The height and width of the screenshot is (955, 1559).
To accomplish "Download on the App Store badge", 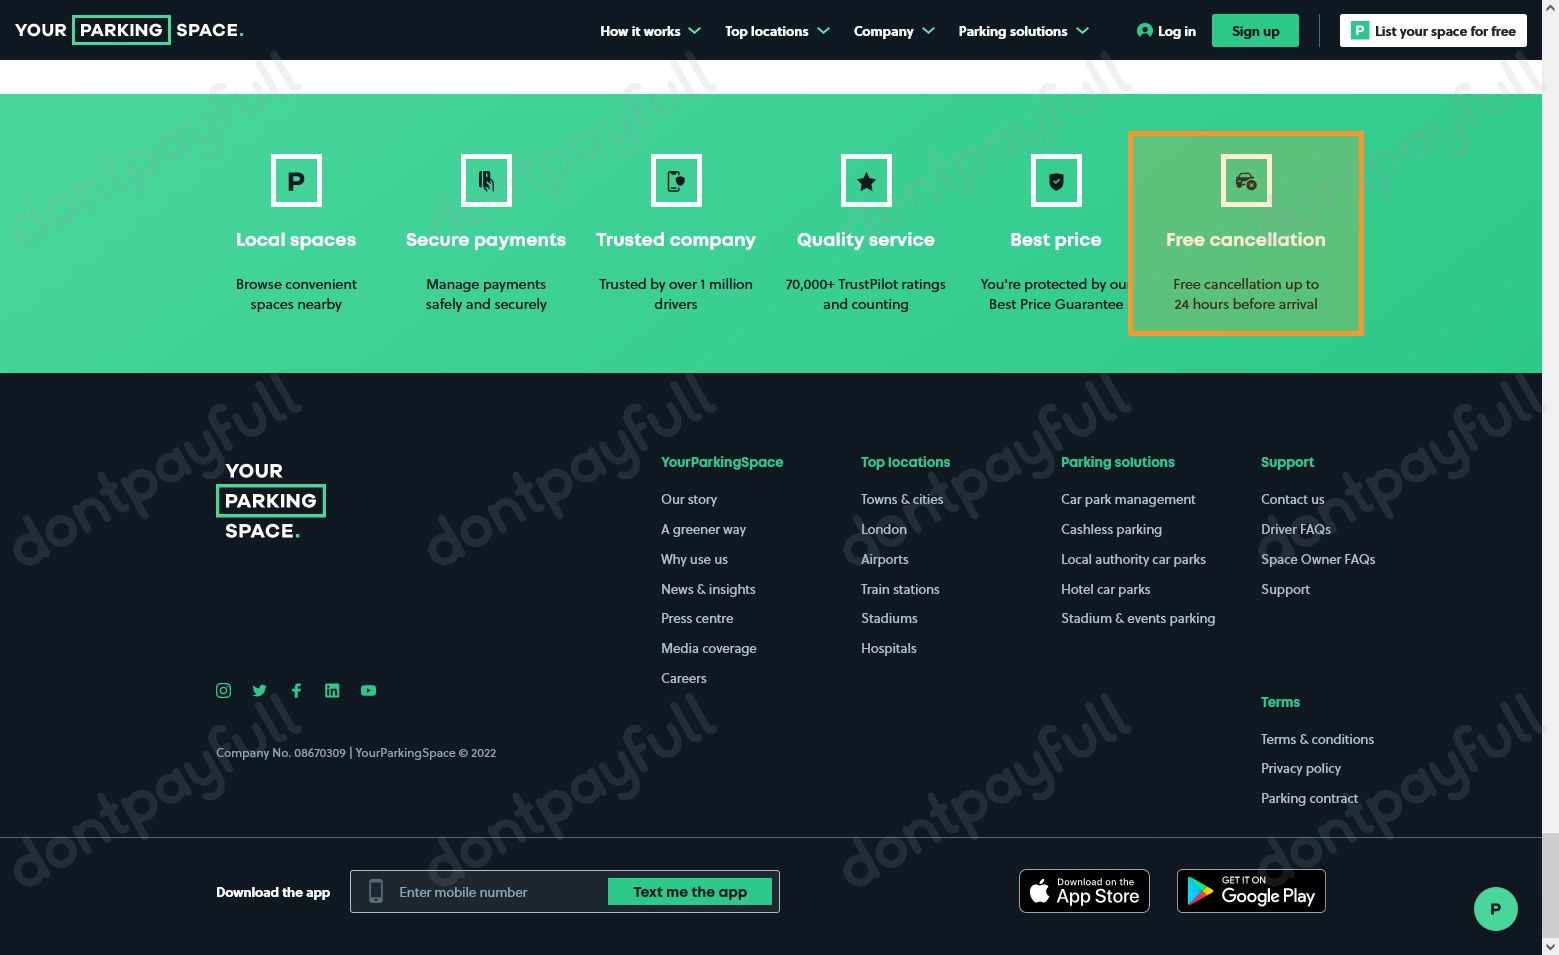I will [1084, 891].
